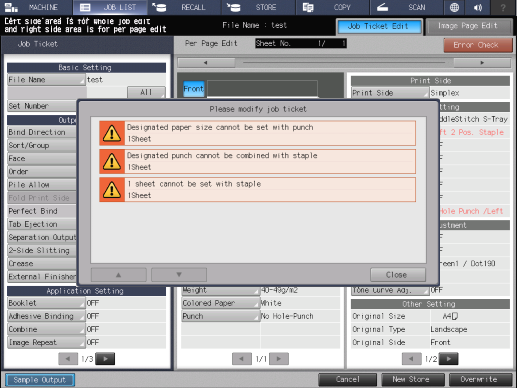Switch to the Image Page Edit tab
Viewport: 517px width, 388px height.
[x=468, y=26]
